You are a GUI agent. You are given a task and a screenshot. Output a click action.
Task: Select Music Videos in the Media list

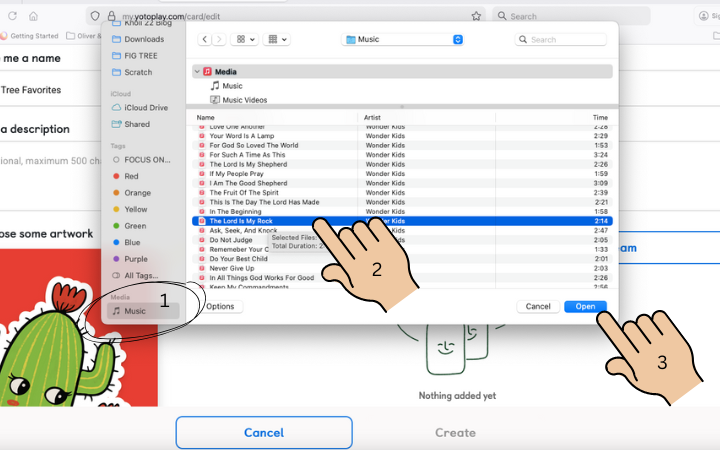tap(243, 100)
